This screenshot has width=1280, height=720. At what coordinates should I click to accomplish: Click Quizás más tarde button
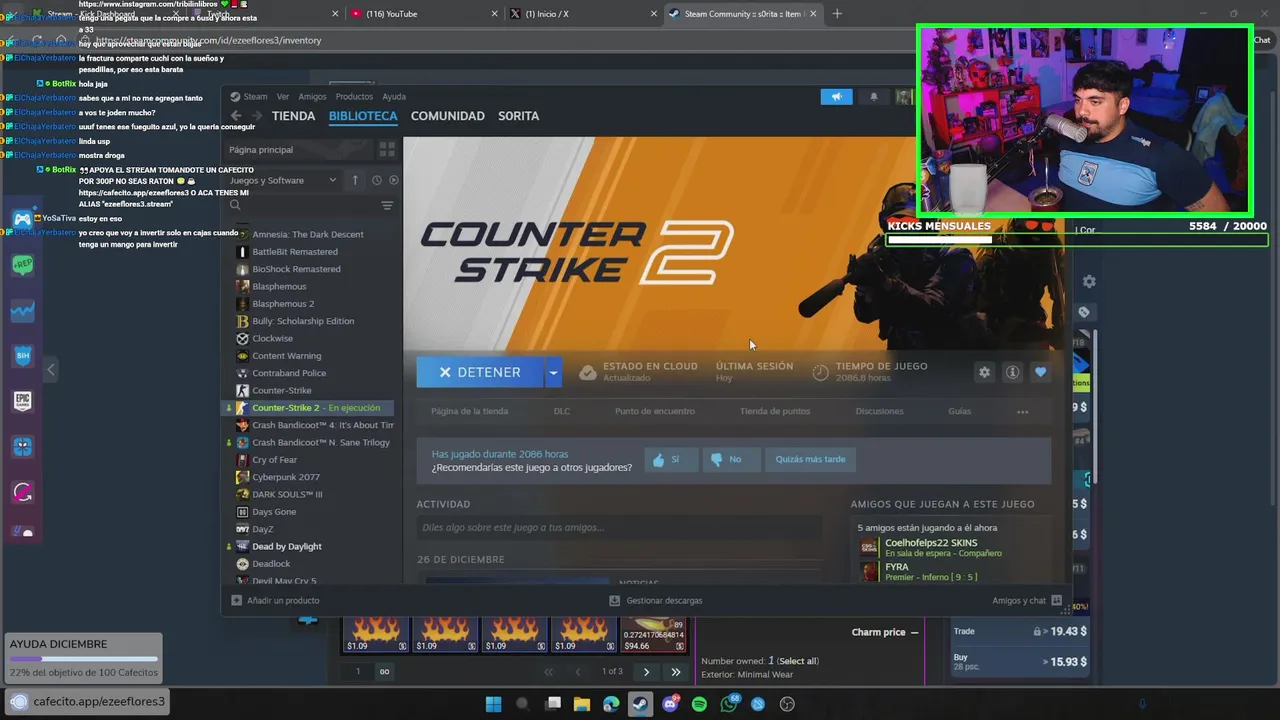pos(810,460)
